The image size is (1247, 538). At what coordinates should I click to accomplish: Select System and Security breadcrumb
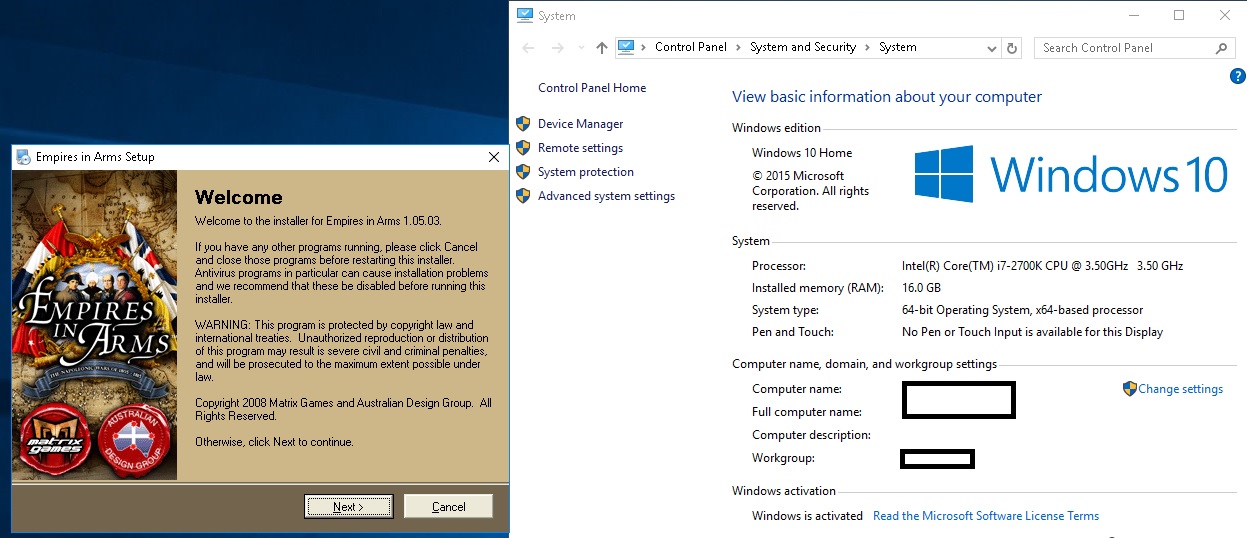[803, 47]
